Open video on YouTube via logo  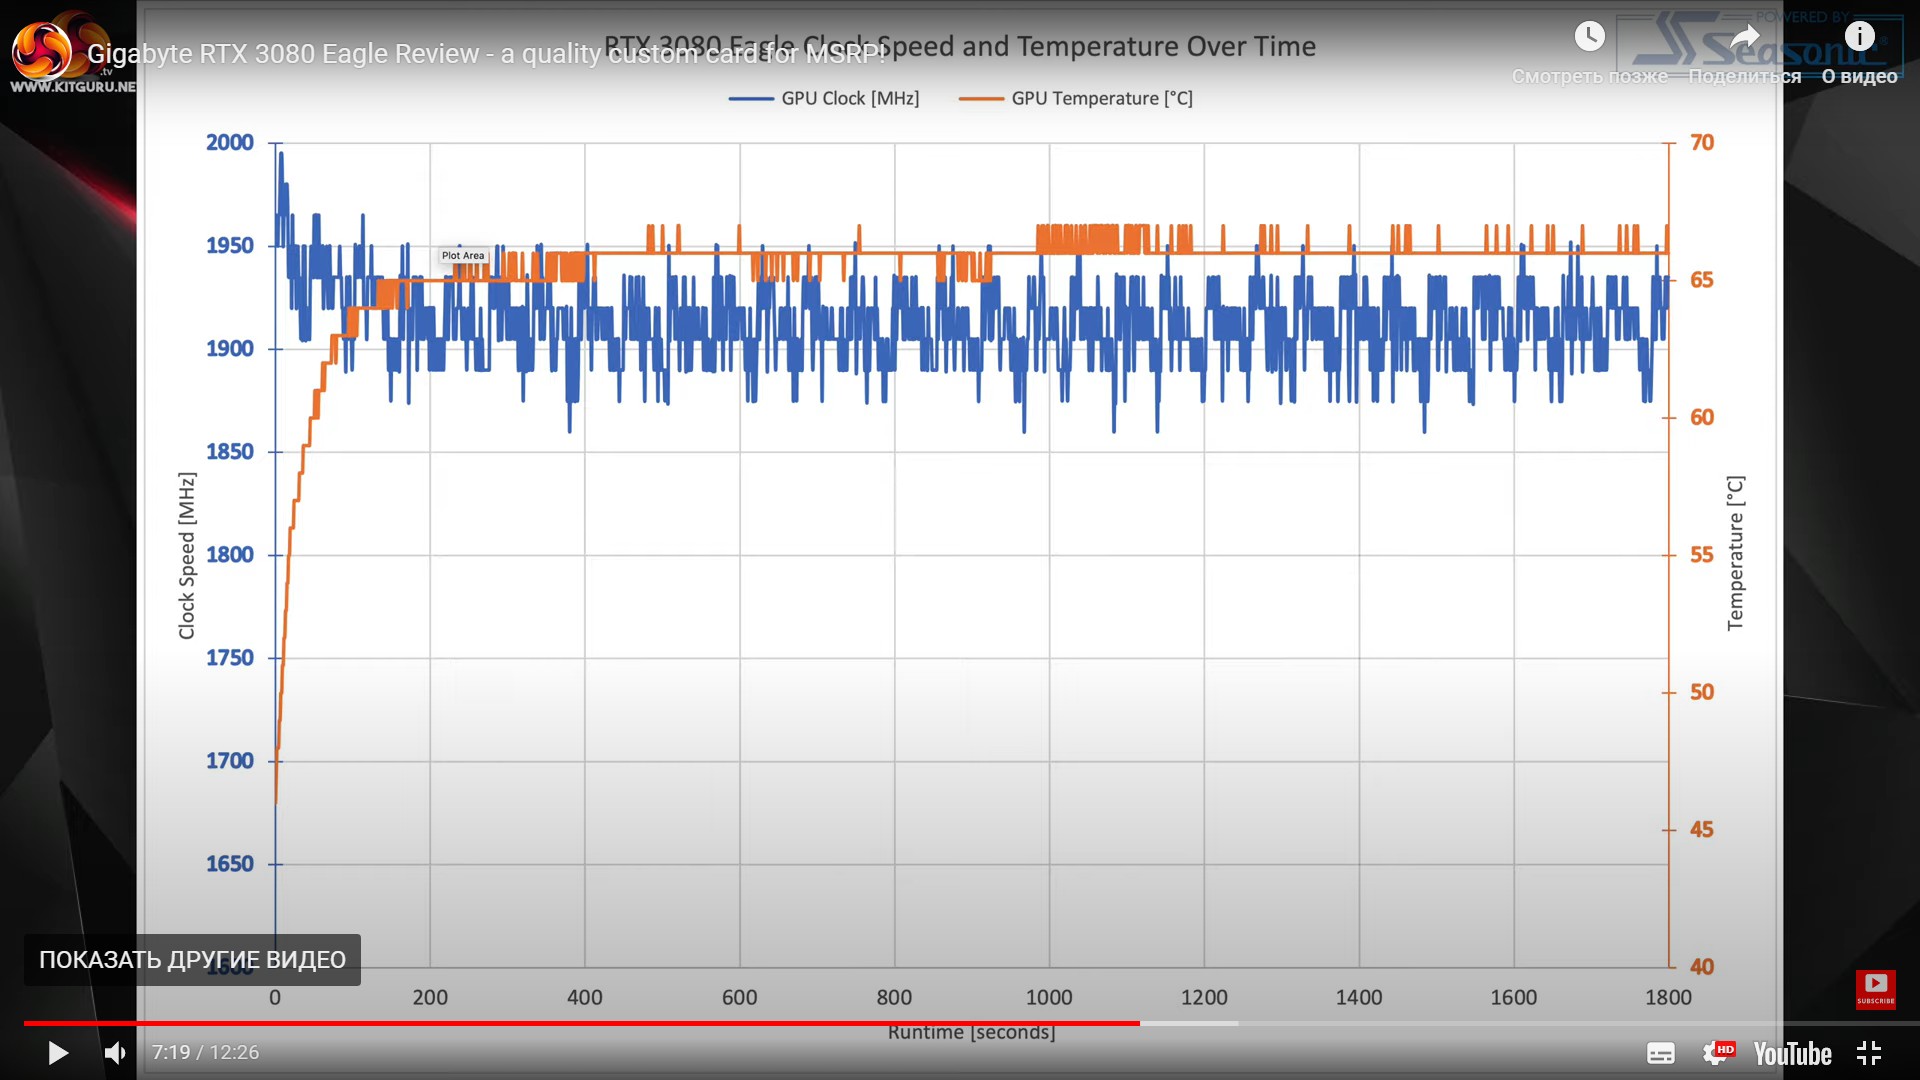1792,1053
